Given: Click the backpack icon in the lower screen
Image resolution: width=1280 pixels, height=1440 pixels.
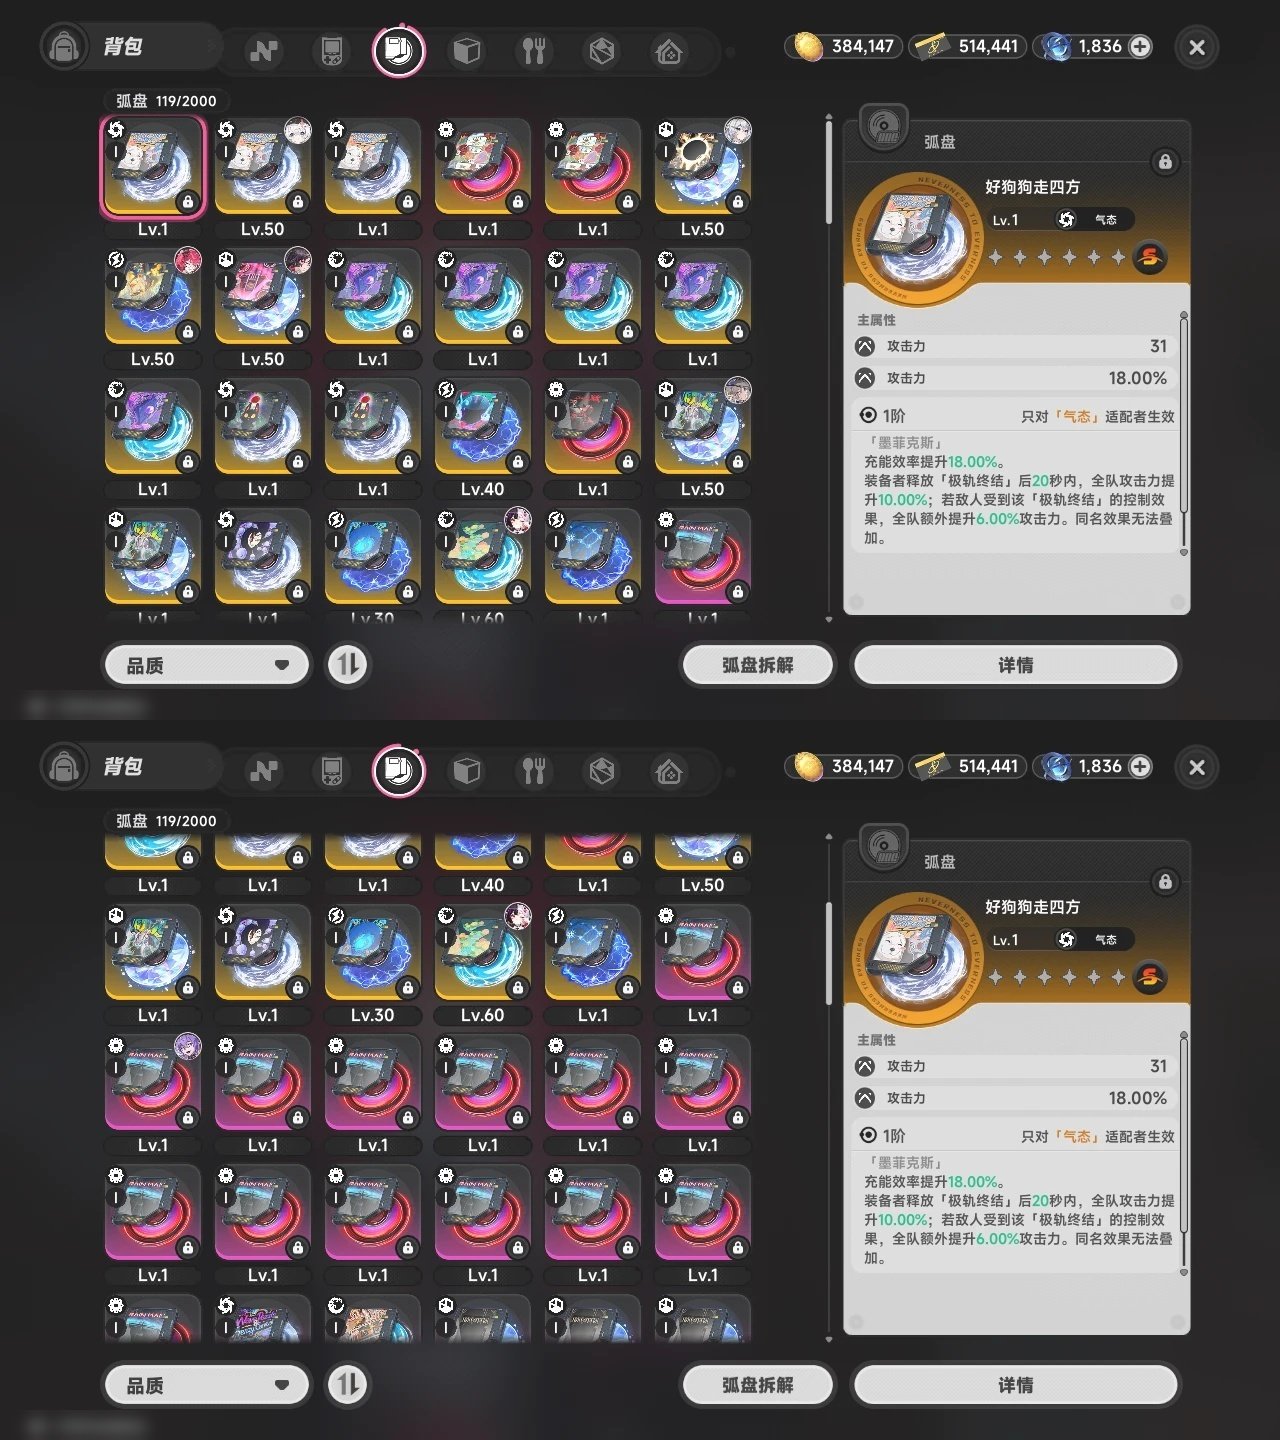Looking at the screenshot, I should click(x=64, y=767).
